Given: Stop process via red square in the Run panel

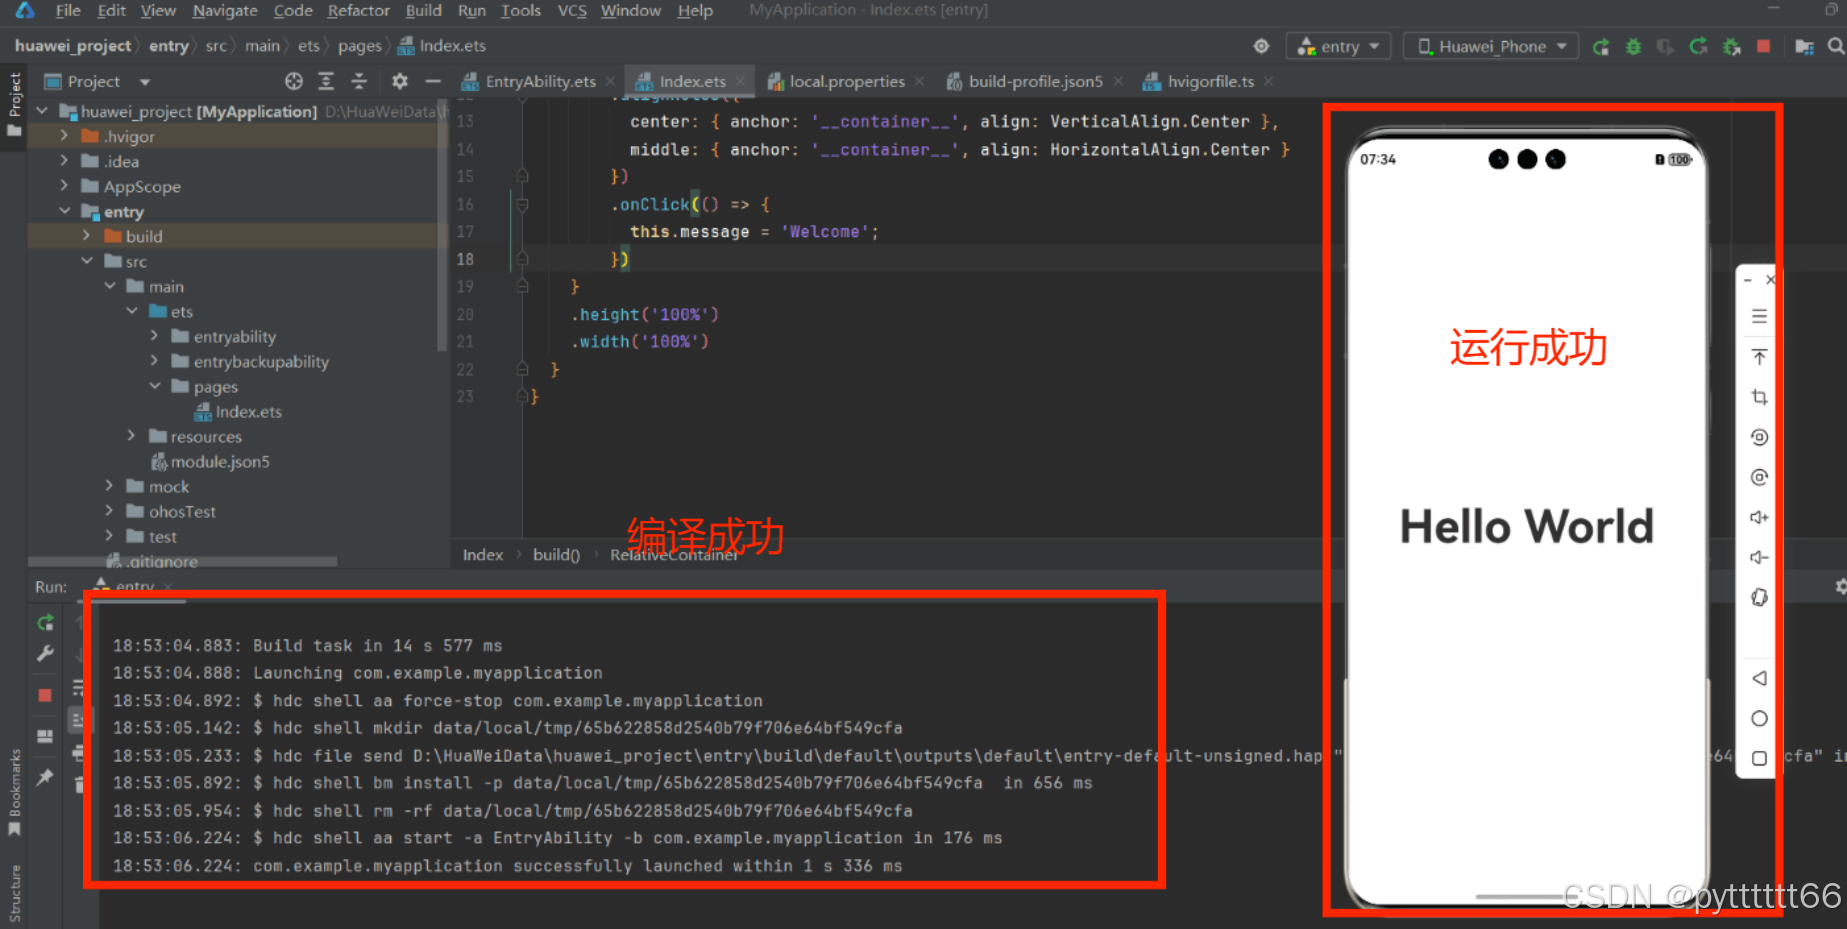Looking at the screenshot, I should 45,695.
